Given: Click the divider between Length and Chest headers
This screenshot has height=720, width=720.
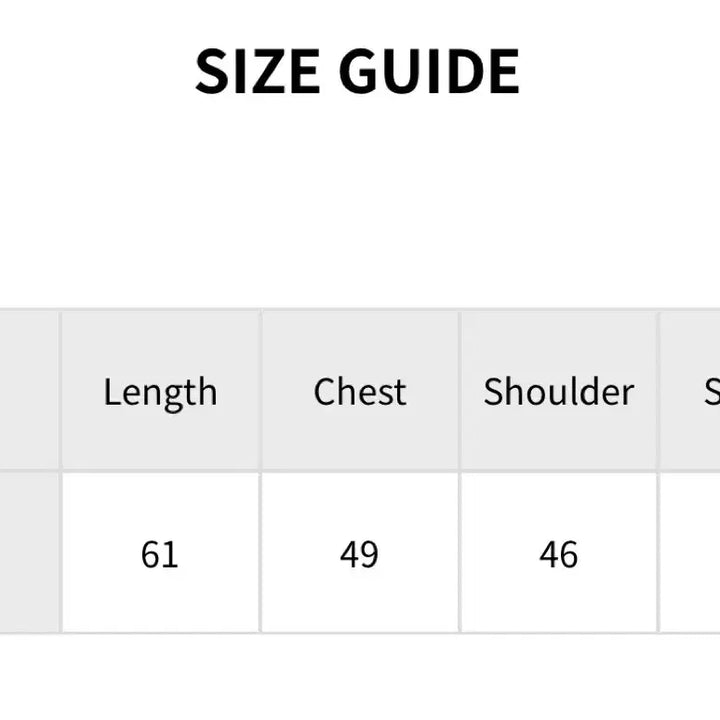Looking at the screenshot, I should (x=261, y=392).
